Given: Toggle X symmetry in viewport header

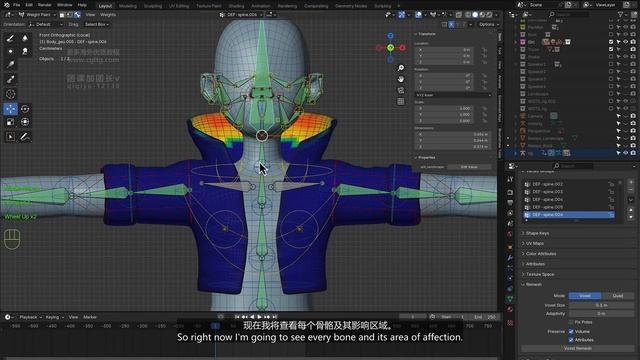Looking at the screenshot, I should 451,24.
